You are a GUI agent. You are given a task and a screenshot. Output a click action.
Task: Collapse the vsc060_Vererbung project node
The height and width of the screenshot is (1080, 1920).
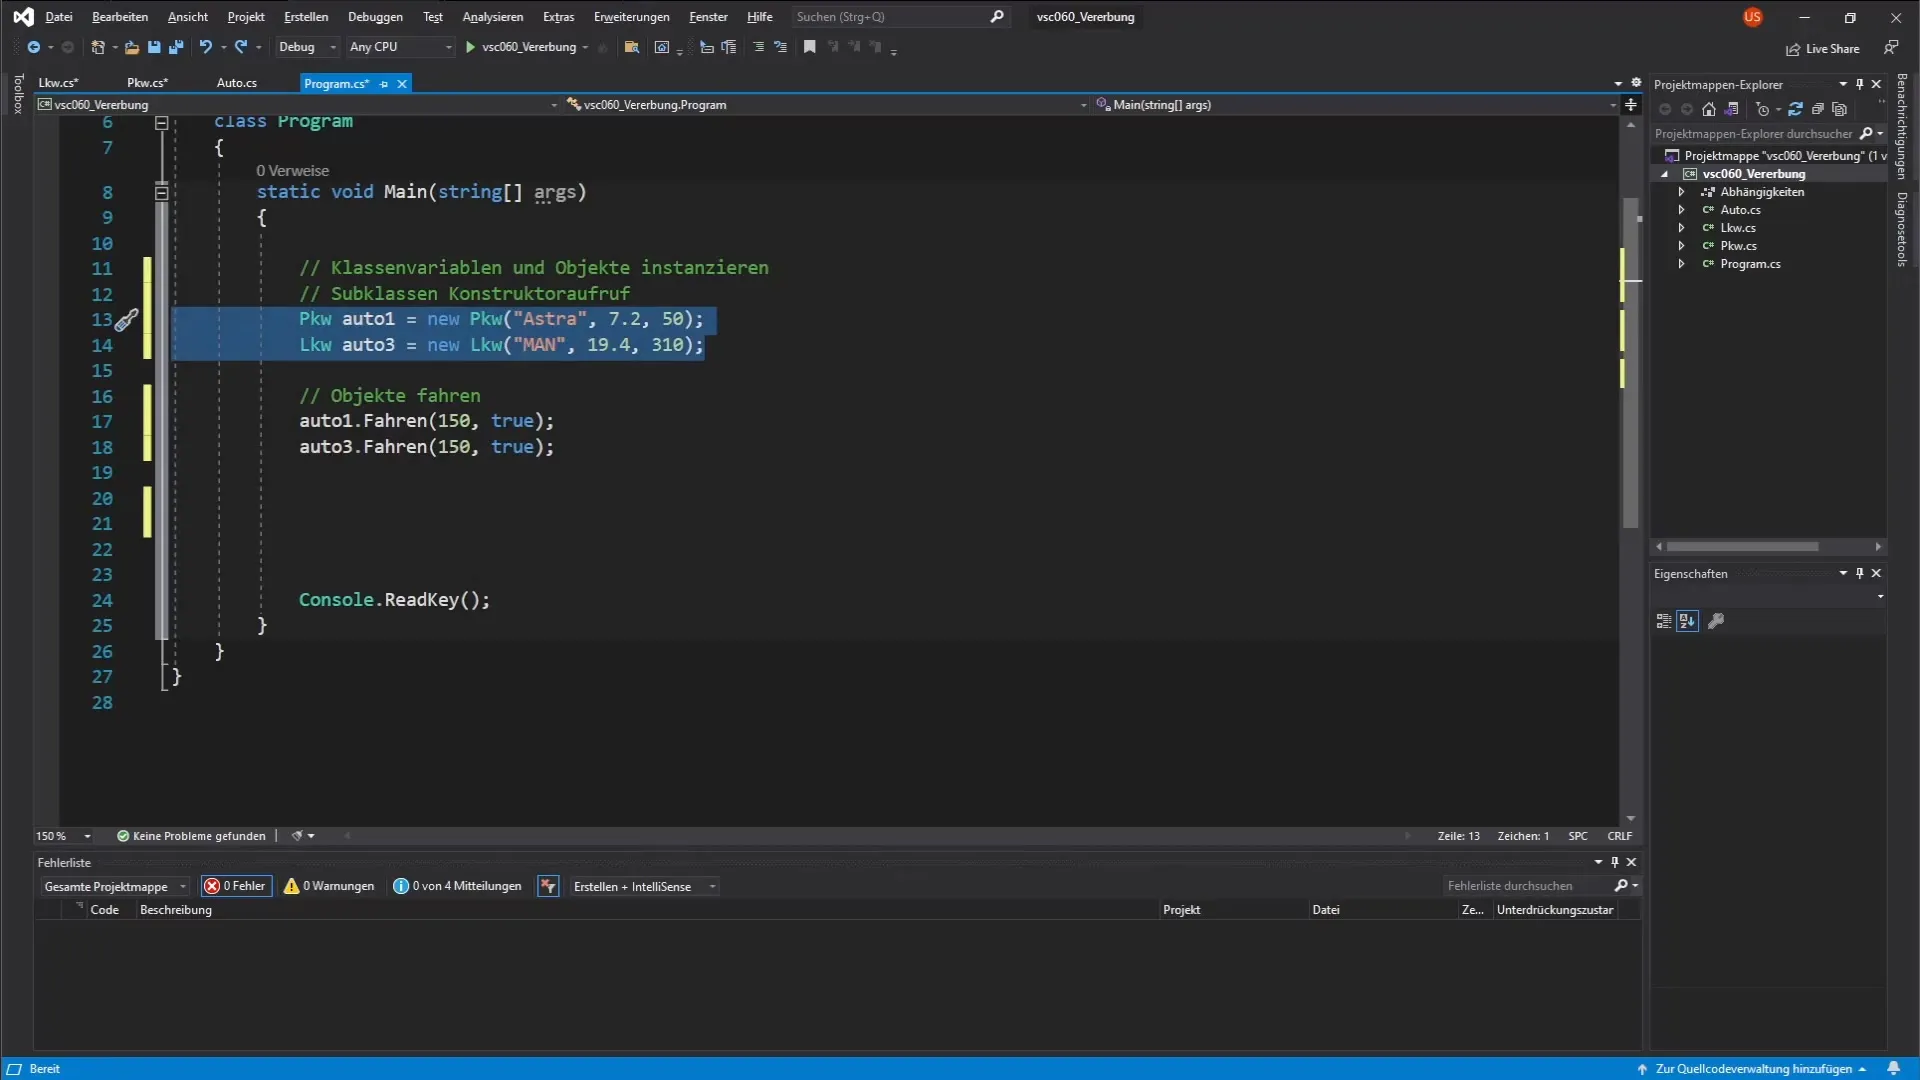tap(1665, 174)
